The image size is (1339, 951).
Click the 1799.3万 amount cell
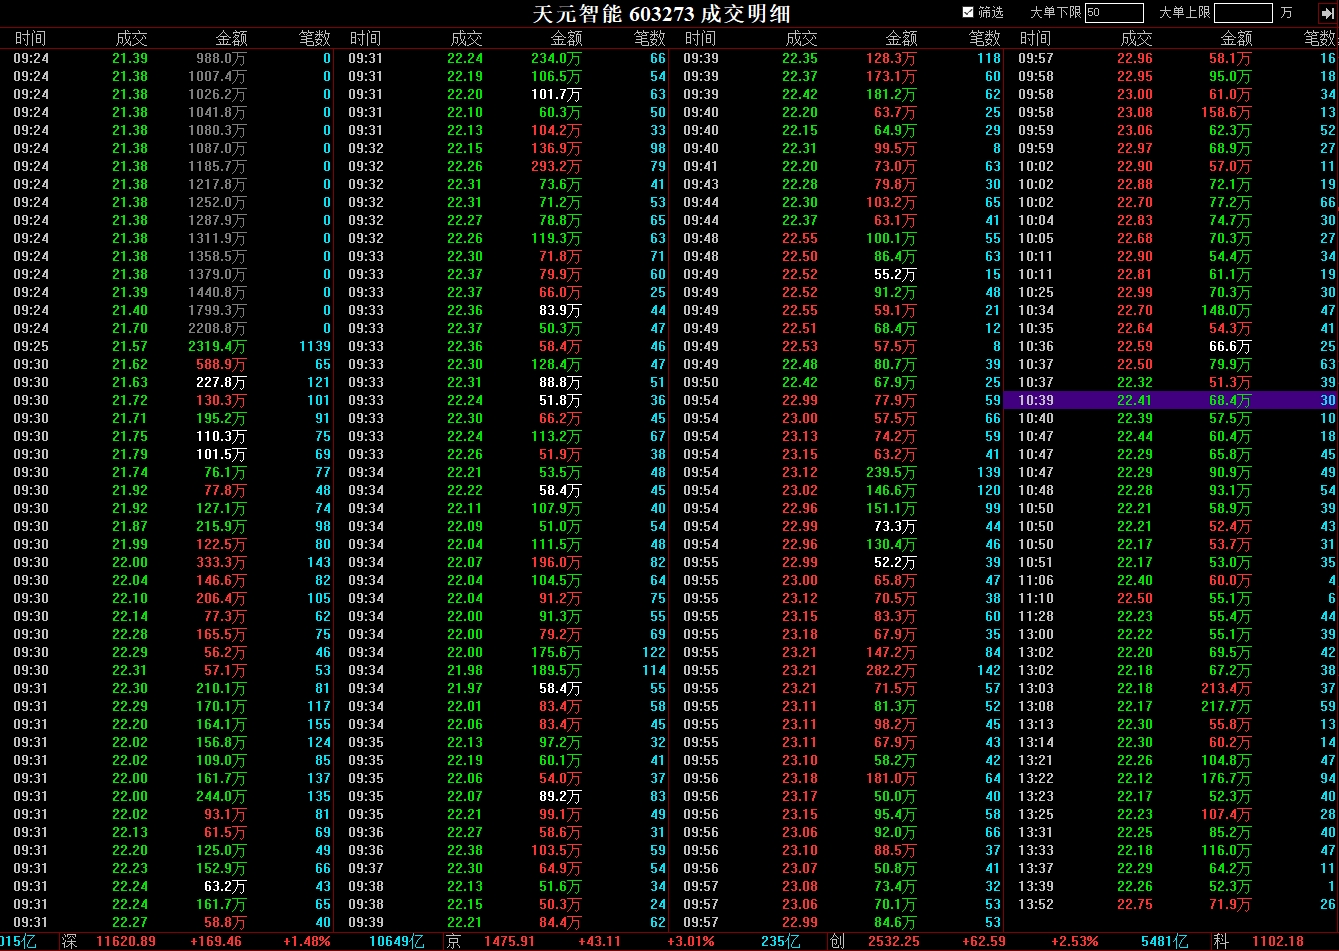click(217, 310)
